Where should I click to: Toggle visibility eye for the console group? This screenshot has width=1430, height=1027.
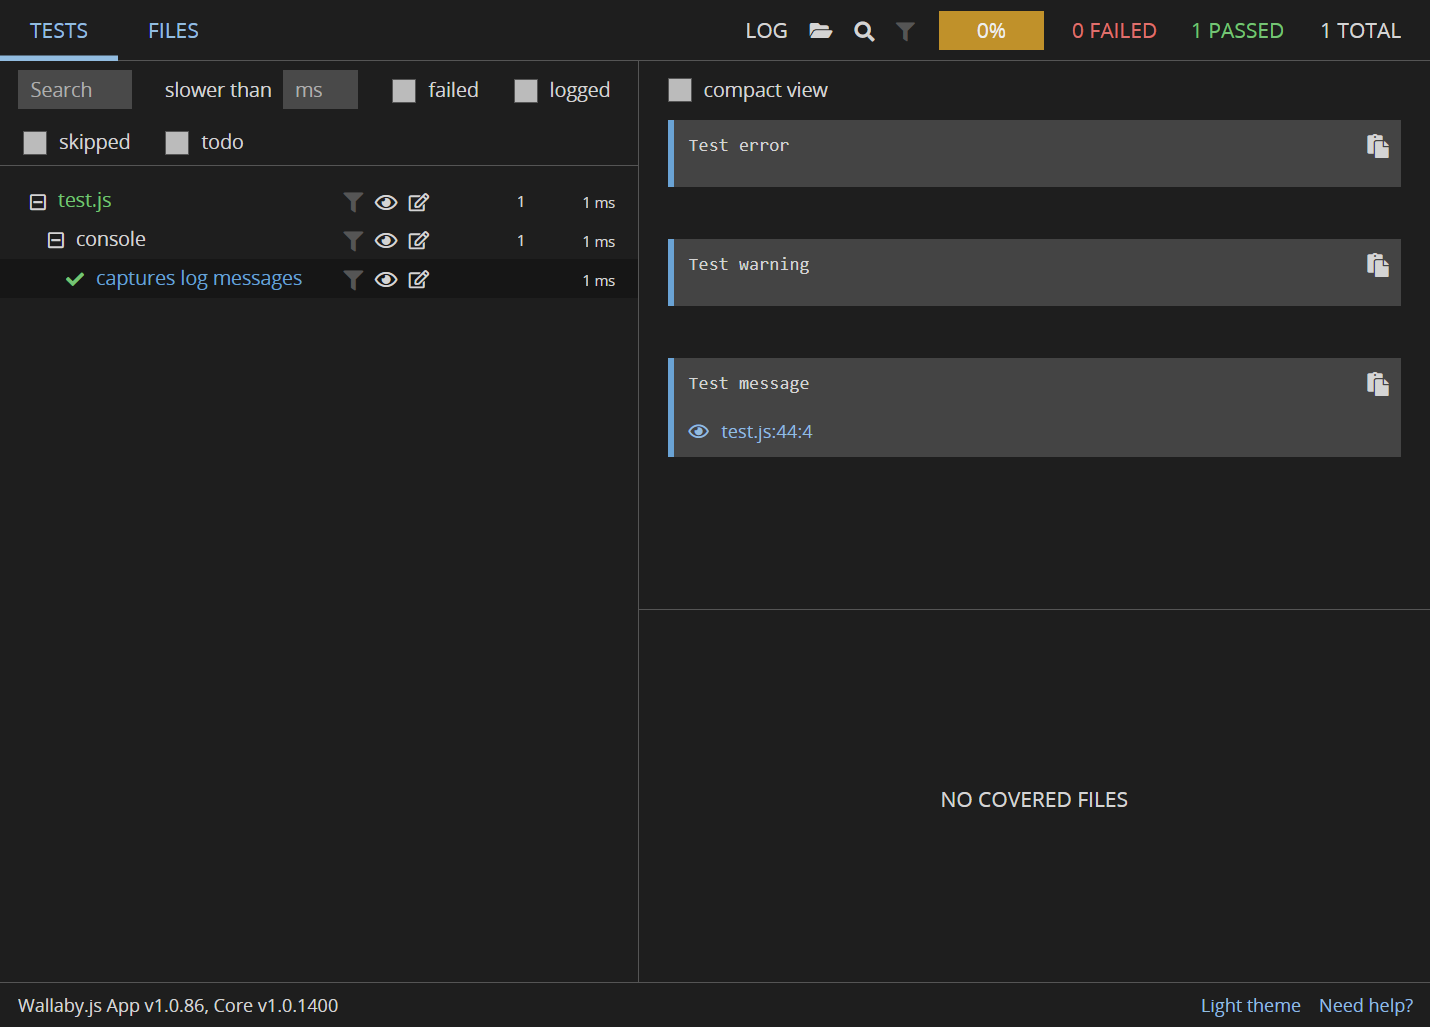(x=386, y=240)
